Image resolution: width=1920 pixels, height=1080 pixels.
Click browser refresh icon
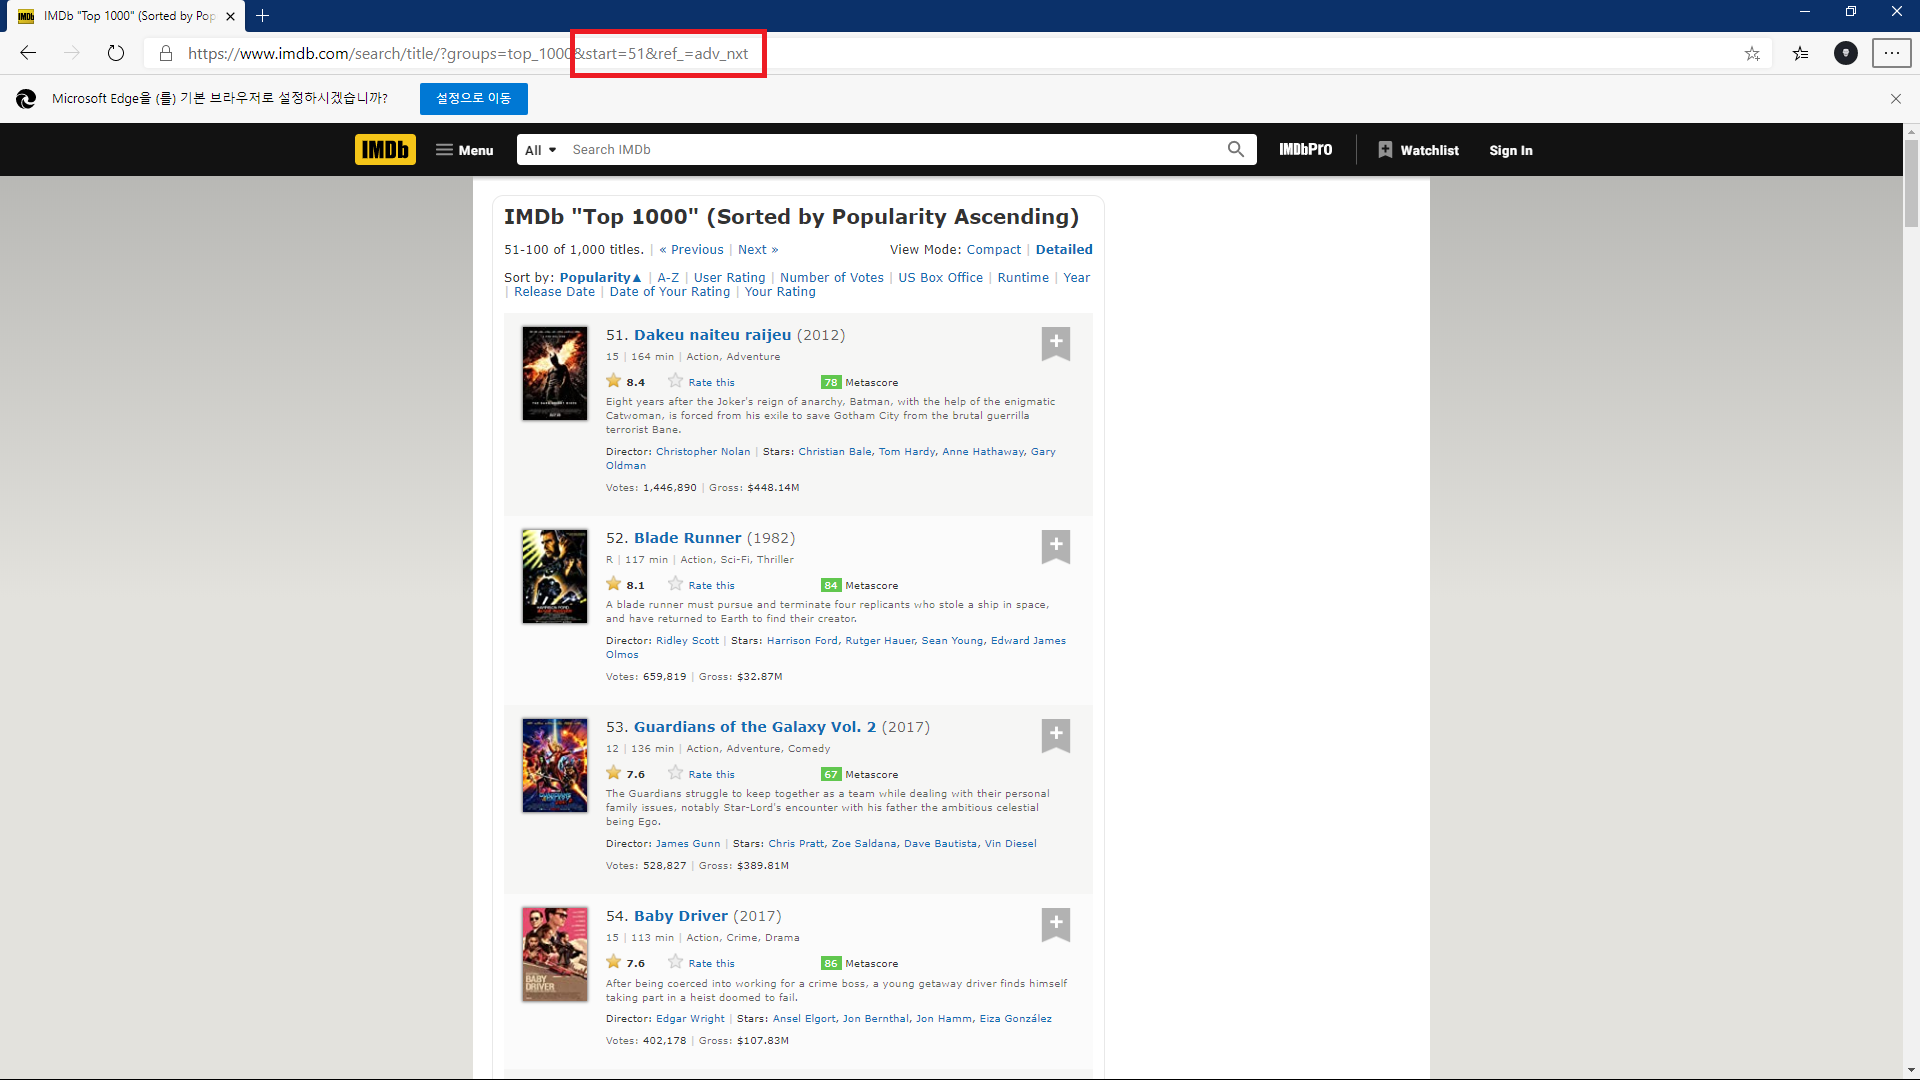click(116, 54)
